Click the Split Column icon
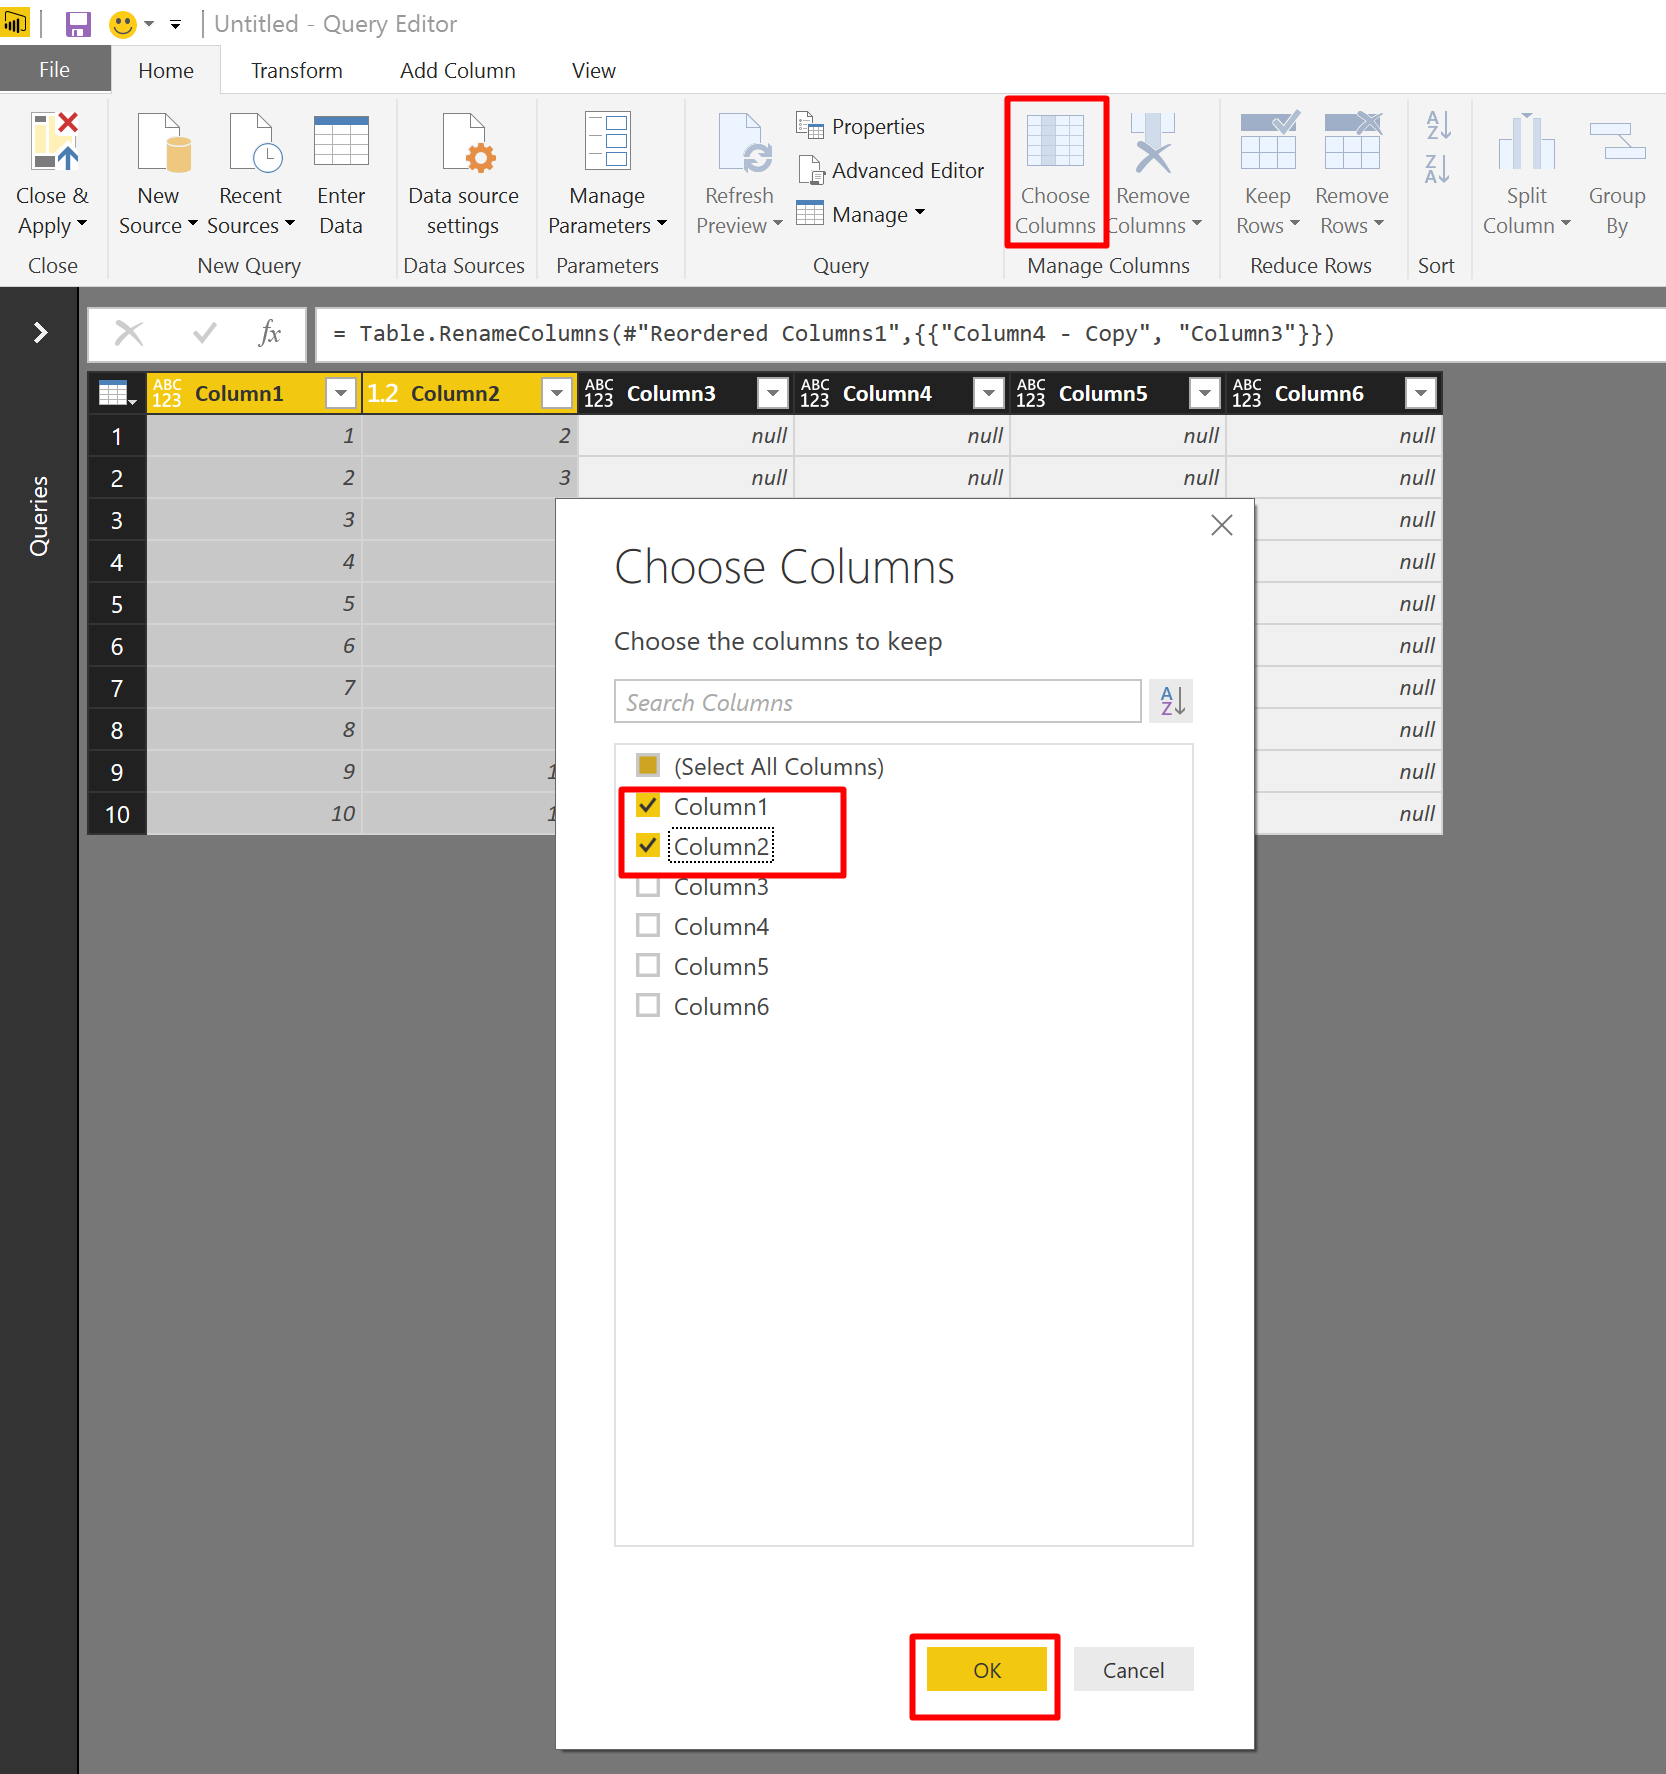1666x1774 pixels. [x=1527, y=141]
